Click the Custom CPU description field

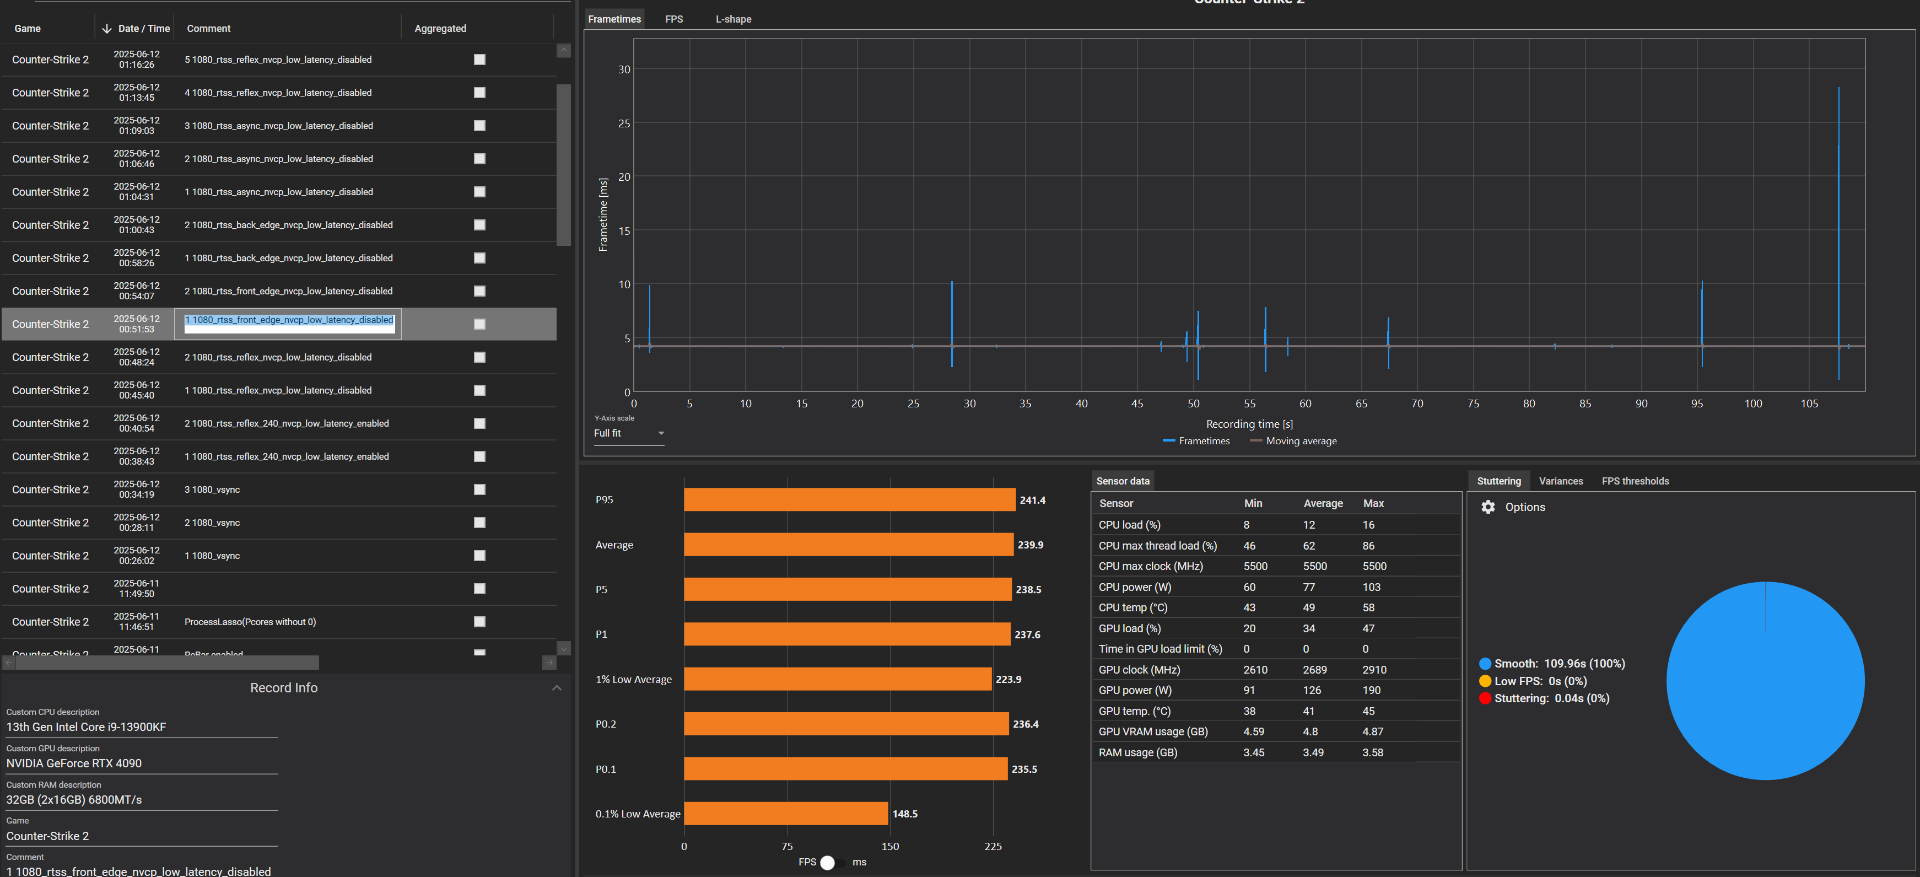142,727
